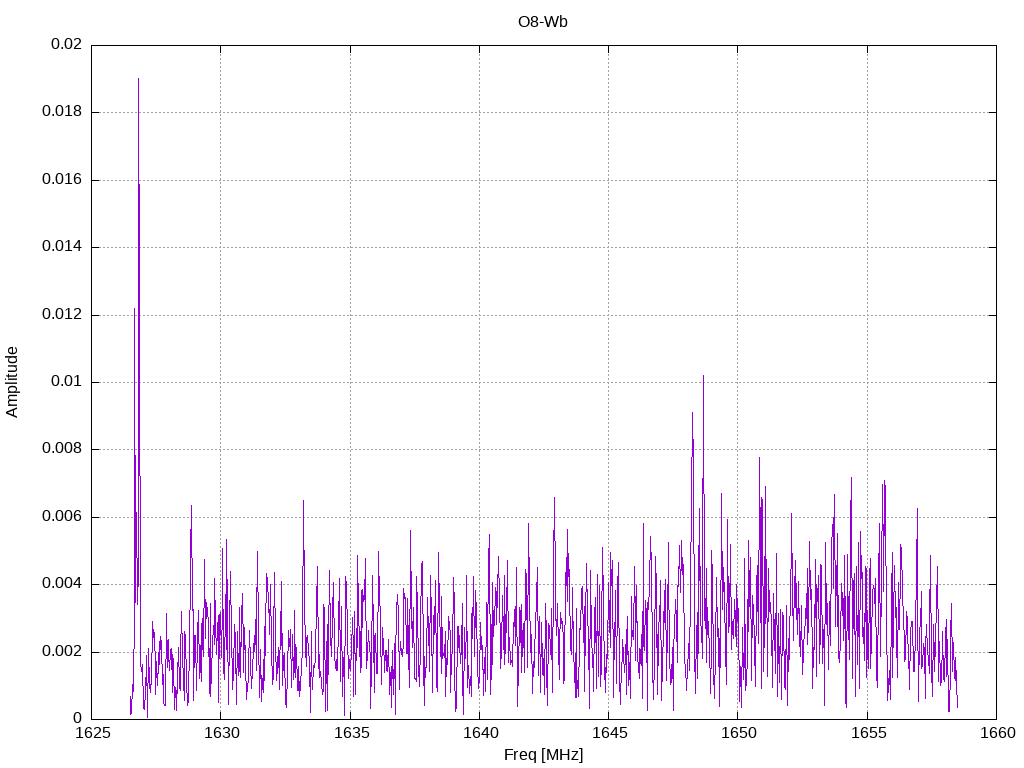
Task: Click the 1635 x-axis tick label
Action: click(350, 734)
